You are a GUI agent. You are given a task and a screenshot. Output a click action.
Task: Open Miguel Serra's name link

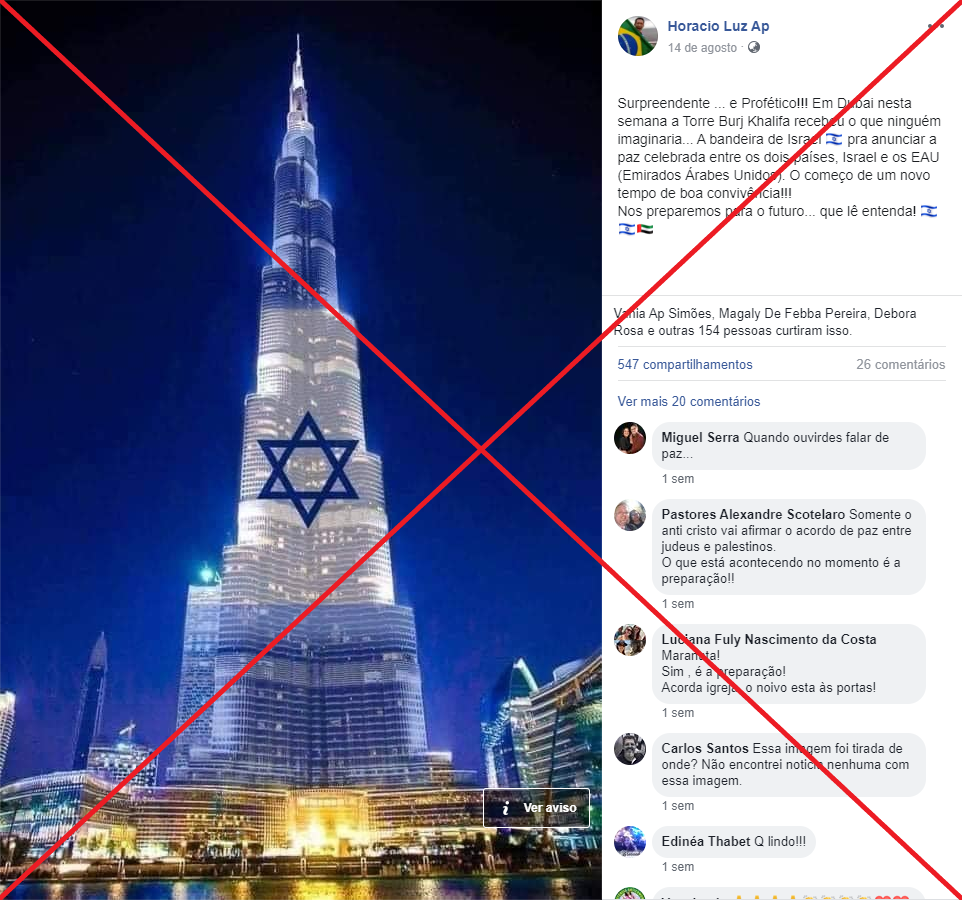pos(700,437)
